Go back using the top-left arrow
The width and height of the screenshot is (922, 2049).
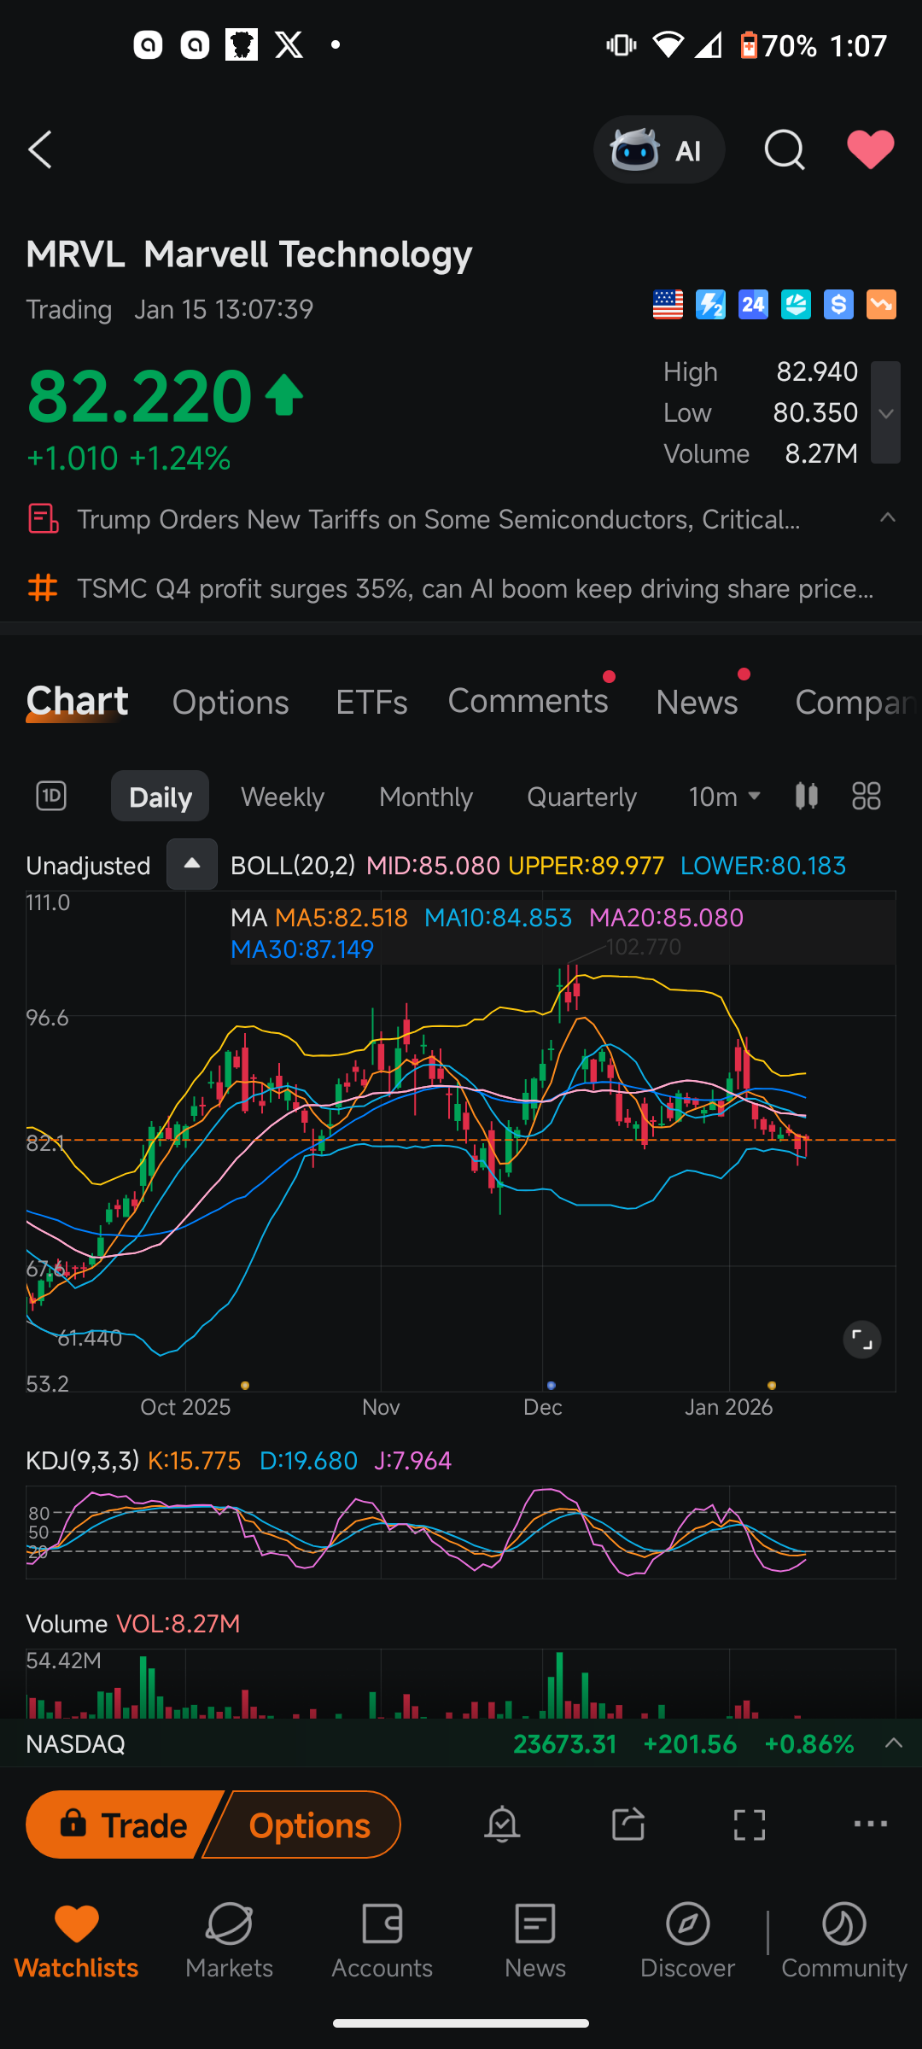[x=40, y=150]
